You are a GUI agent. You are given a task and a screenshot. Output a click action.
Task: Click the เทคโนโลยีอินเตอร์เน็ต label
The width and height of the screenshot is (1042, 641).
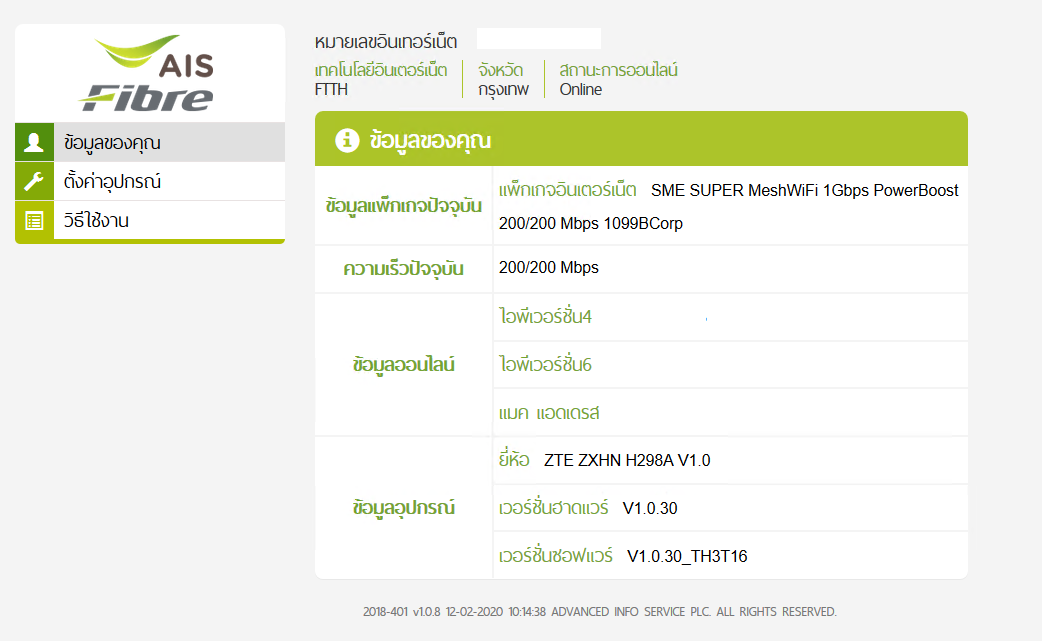(381, 70)
